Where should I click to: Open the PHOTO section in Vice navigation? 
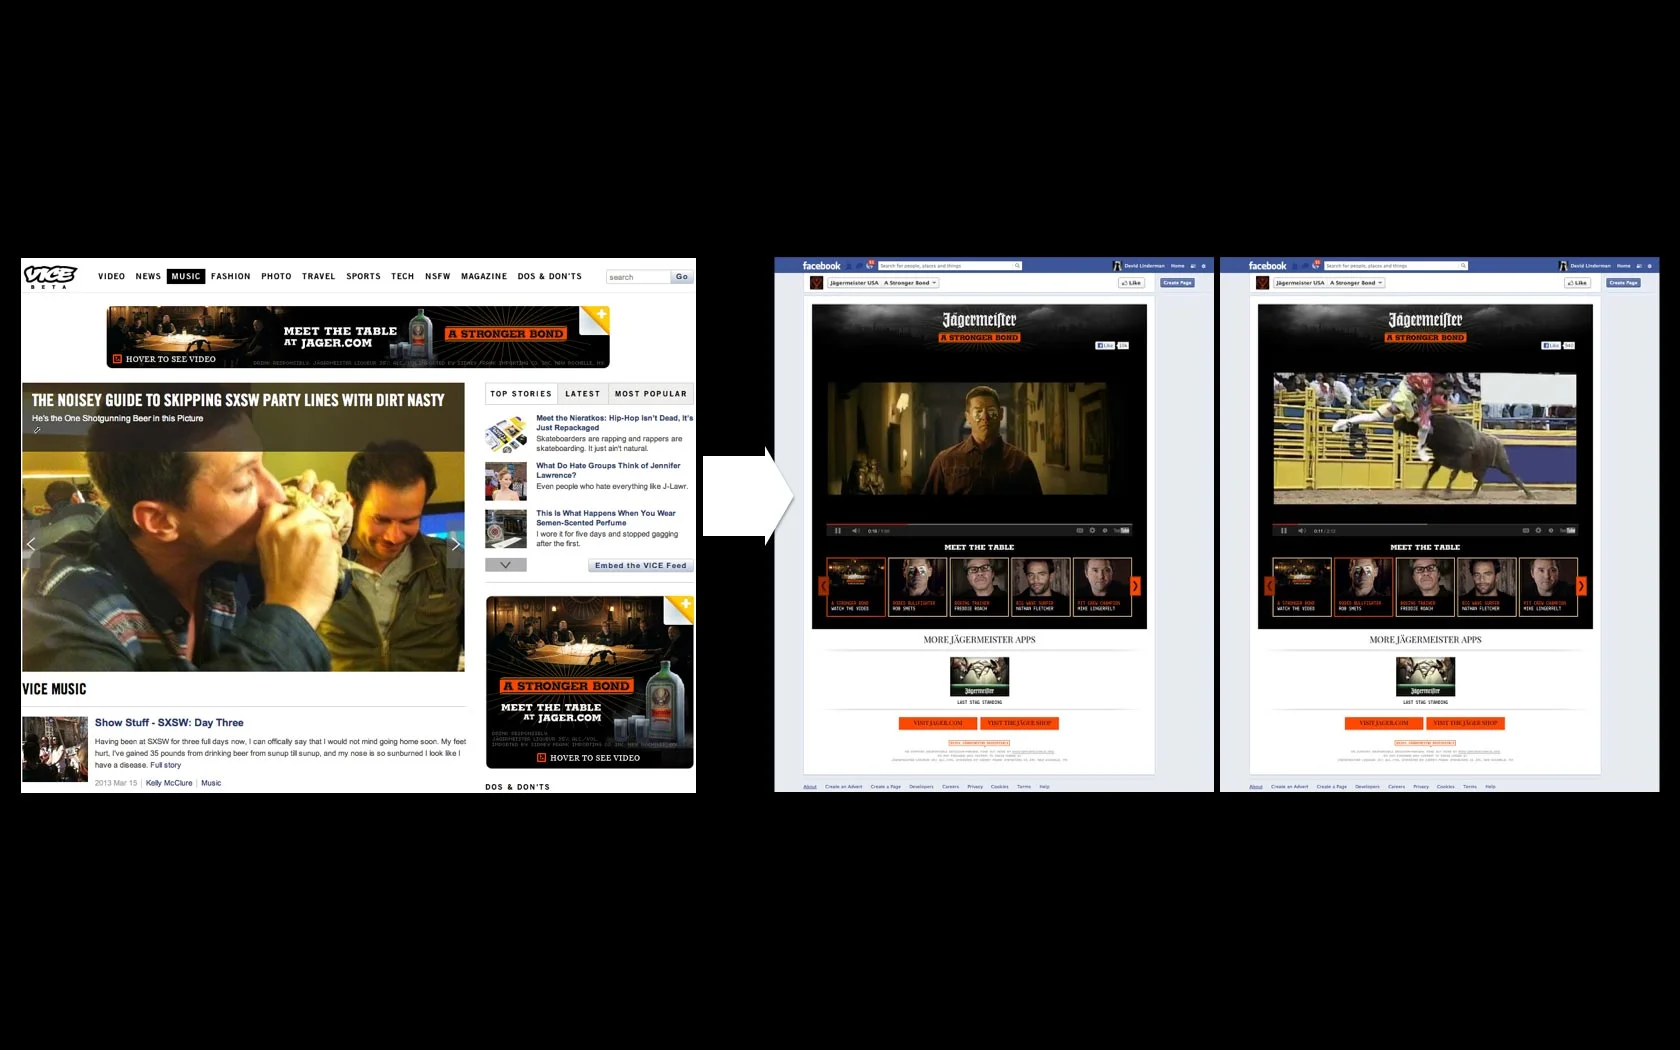[277, 276]
